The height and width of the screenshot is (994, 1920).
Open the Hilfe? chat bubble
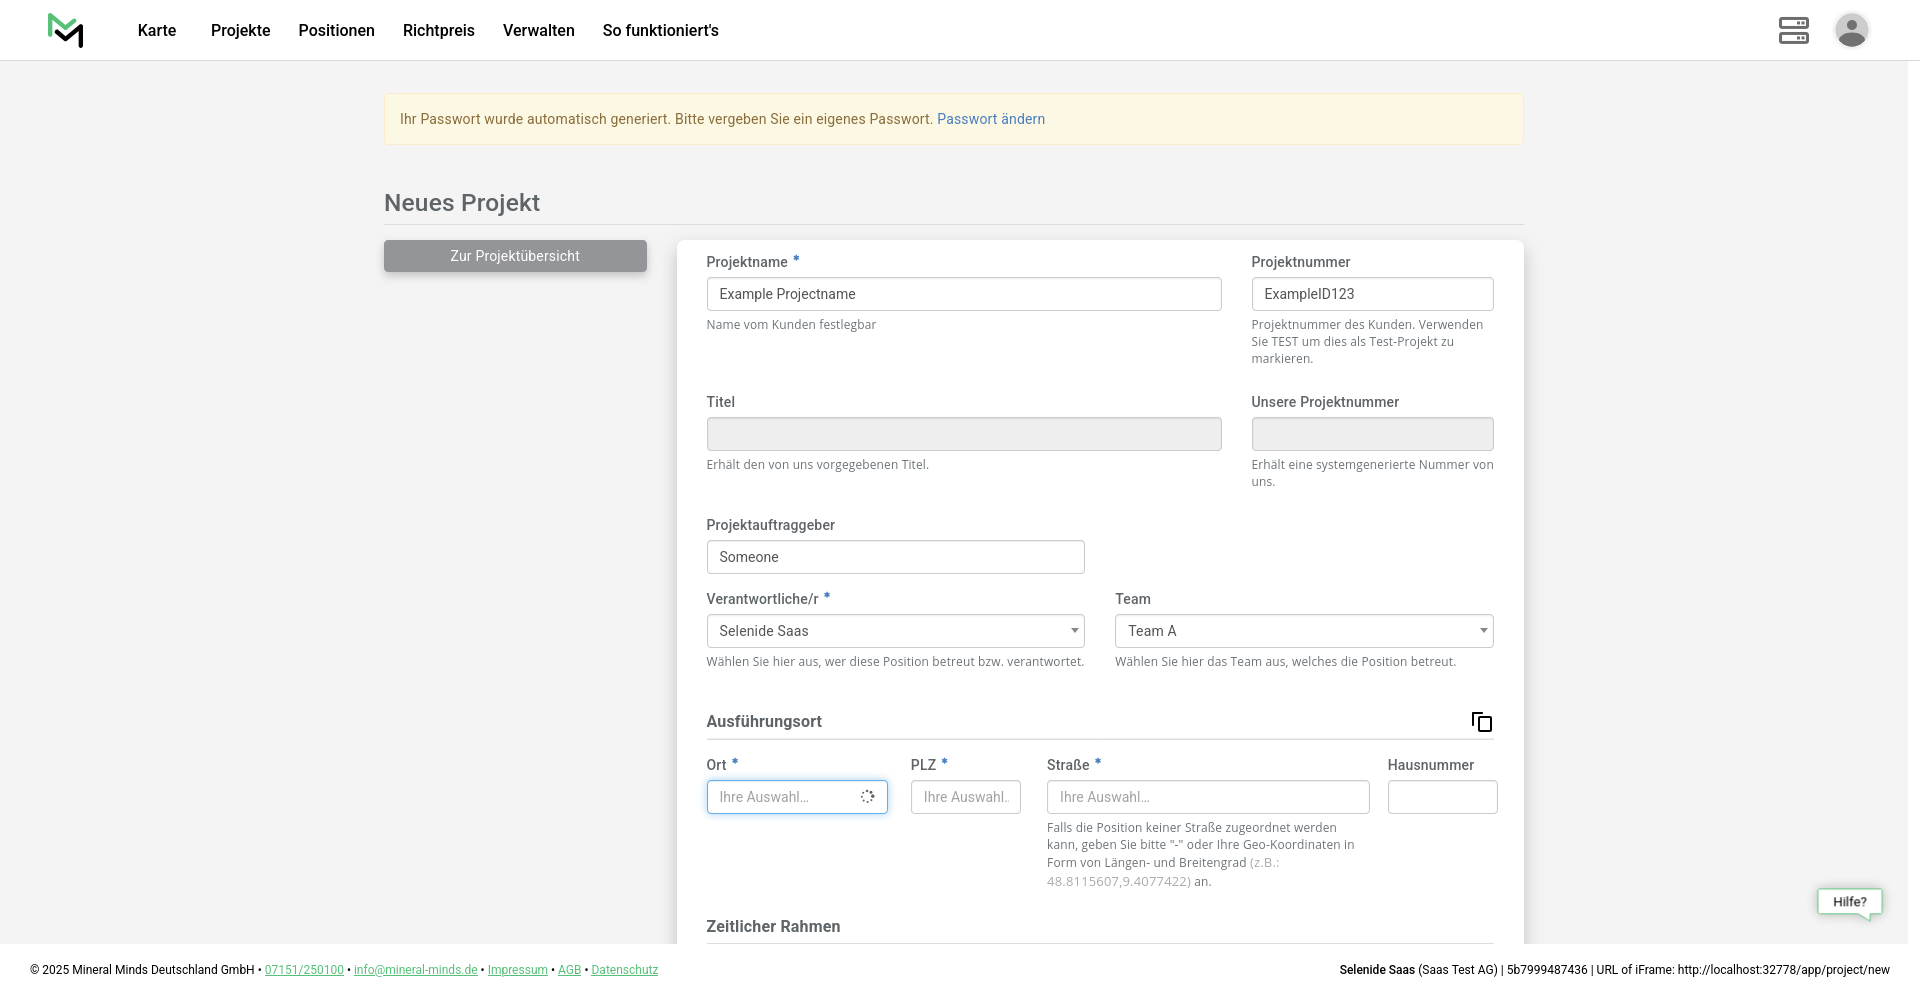(1849, 902)
